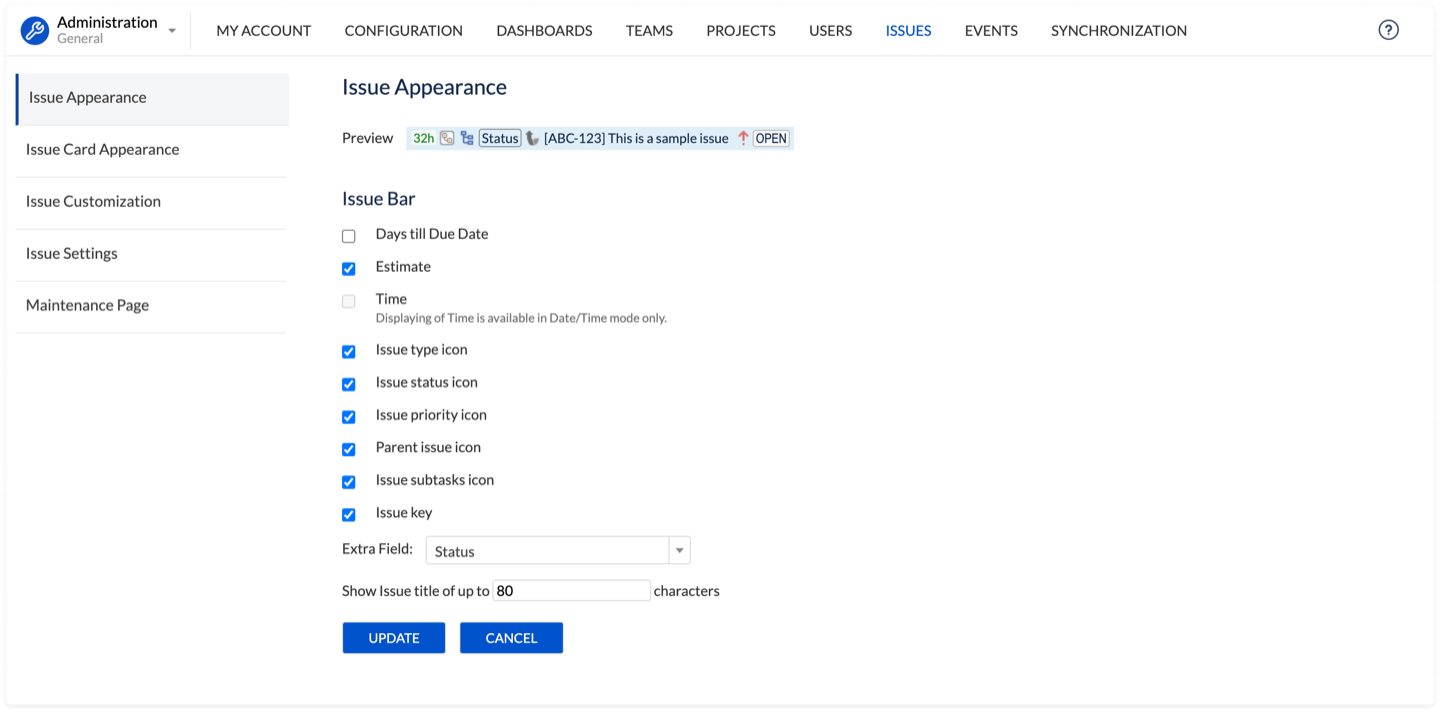Go to the Projects menu tab
Screen dimensions: 1440x712
point(740,30)
